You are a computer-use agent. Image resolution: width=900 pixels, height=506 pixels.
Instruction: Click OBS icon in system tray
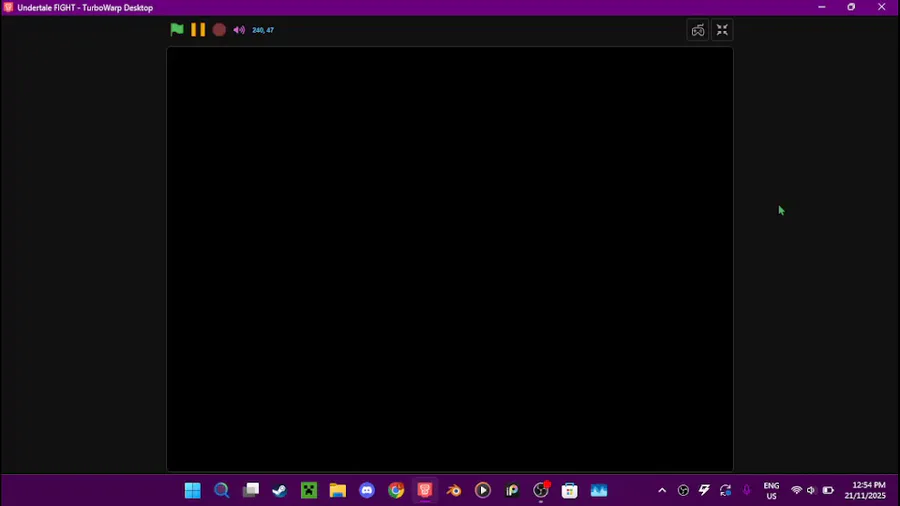click(683, 491)
